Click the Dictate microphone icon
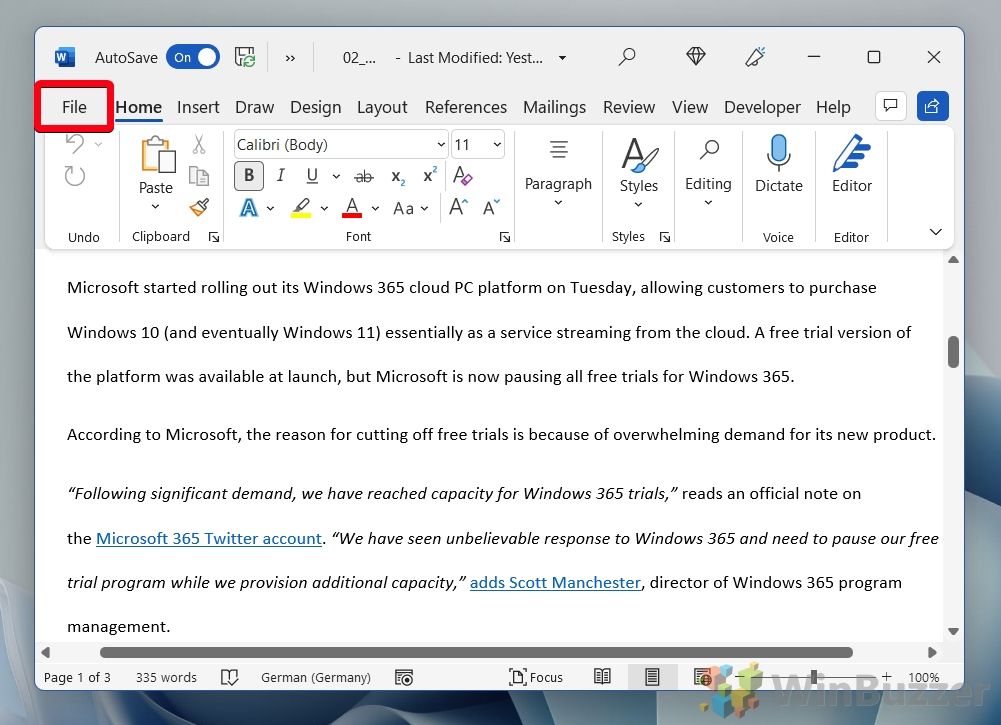 point(779,153)
